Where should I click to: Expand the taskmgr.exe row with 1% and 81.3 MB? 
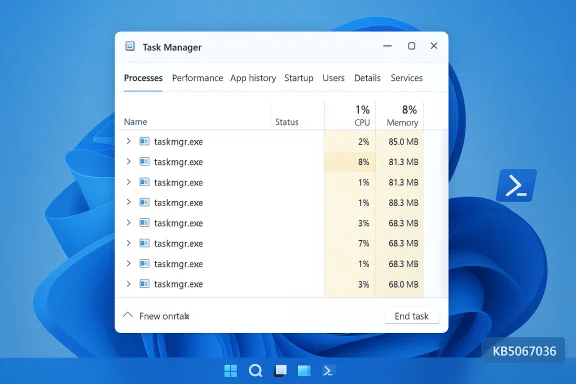tap(129, 182)
